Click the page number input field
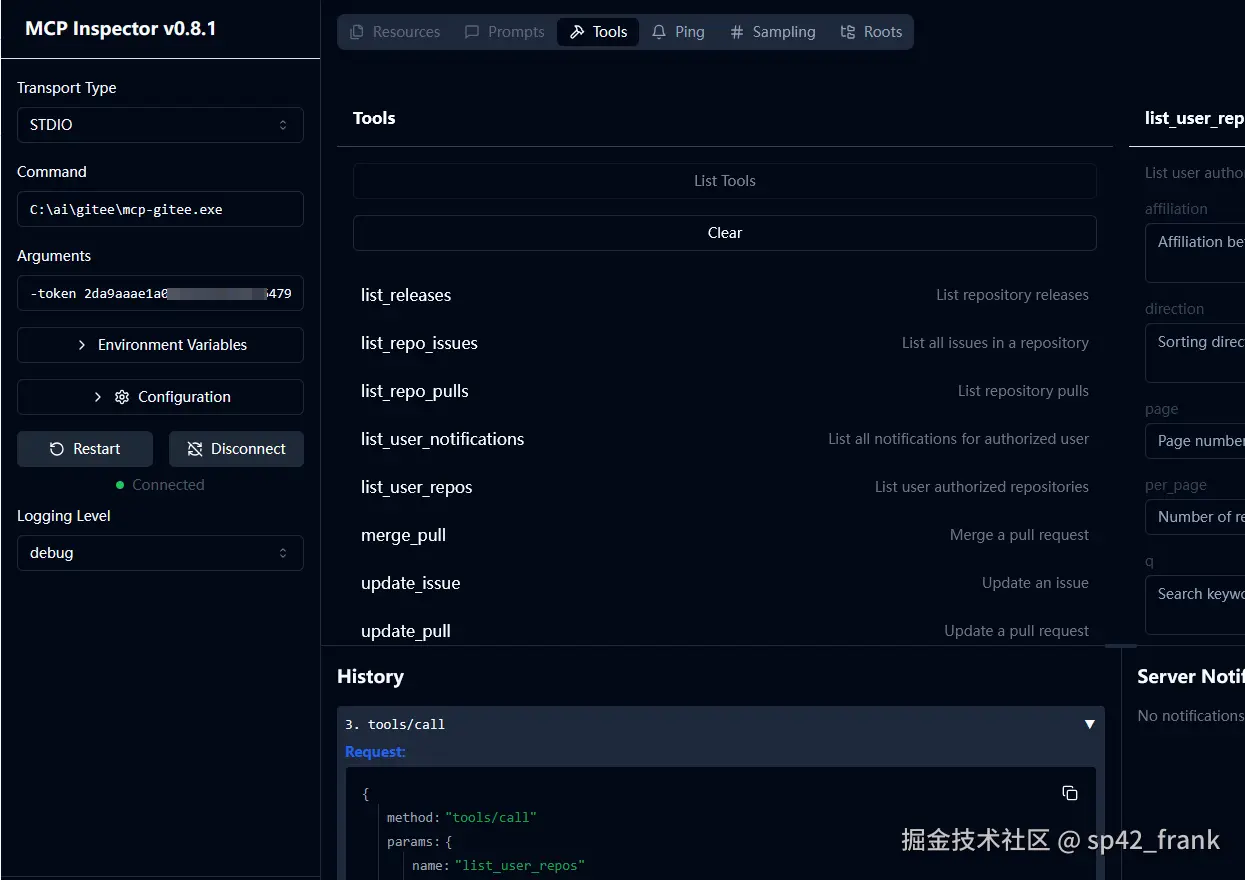The image size is (1245, 880). (x=1195, y=441)
